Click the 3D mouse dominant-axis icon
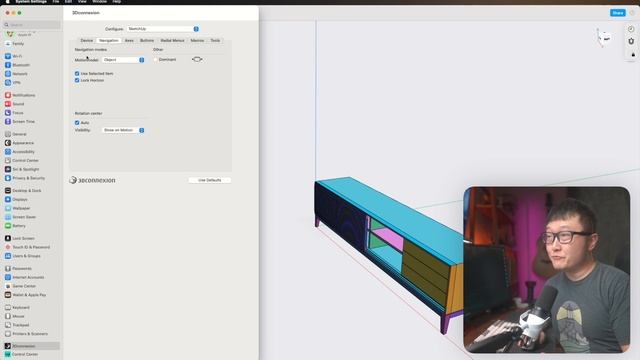This screenshot has height=360, width=640. coord(197,60)
